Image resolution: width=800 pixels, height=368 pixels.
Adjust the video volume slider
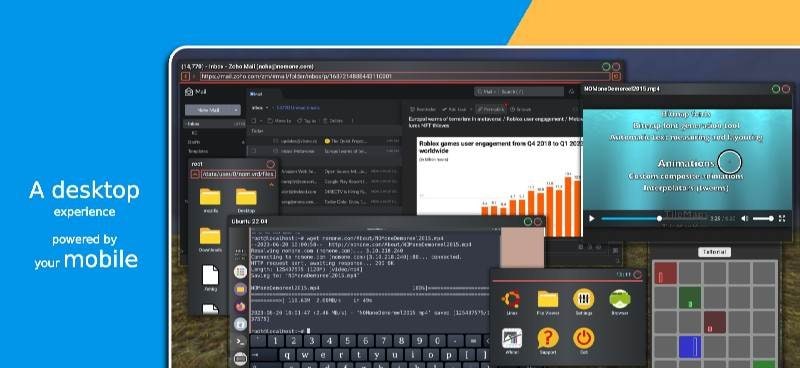763,218
